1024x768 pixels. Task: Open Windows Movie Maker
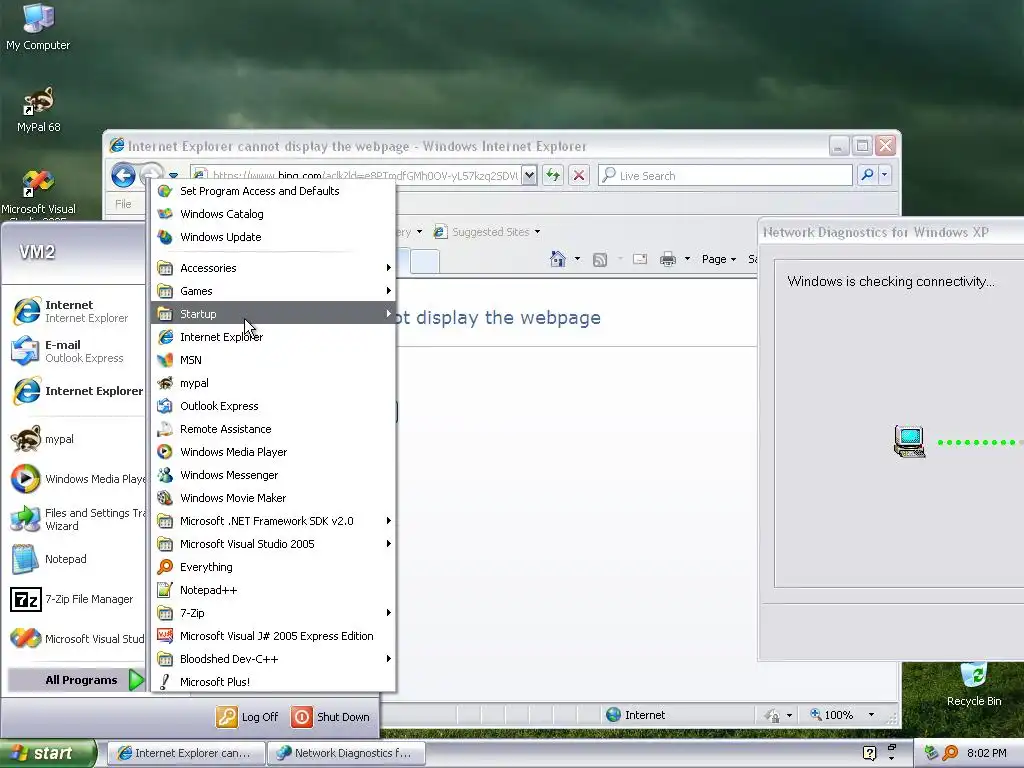coord(273,498)
